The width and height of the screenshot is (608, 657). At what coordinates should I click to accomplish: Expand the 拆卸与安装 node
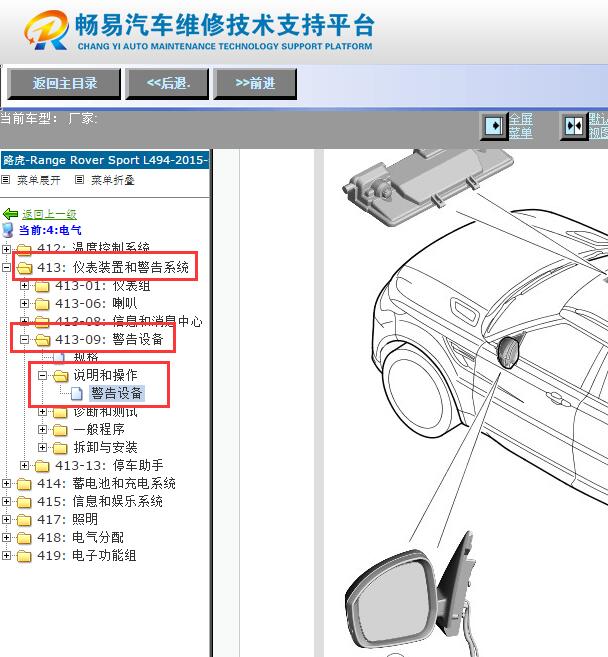42,447
